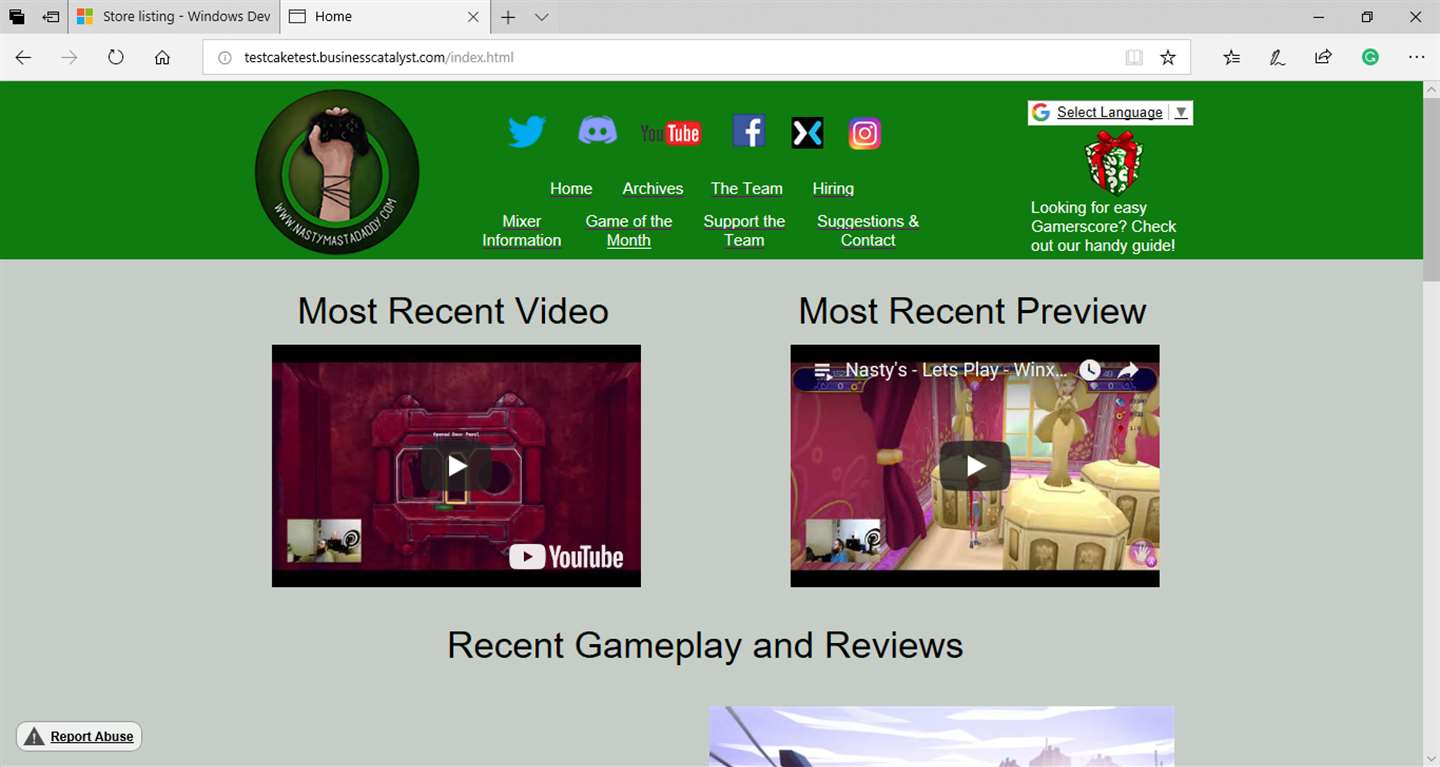
Task: Refresh the current page
Action: pyautogui.click(x=116, y=57)
